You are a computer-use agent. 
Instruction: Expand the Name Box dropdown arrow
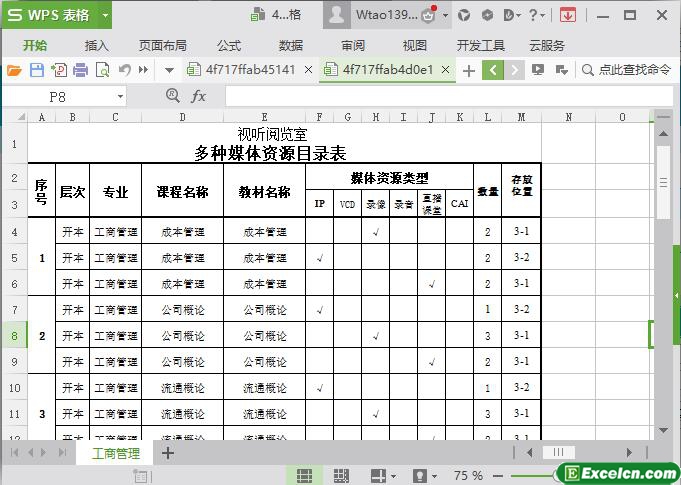pyautogui.click(x=120, y=96)
